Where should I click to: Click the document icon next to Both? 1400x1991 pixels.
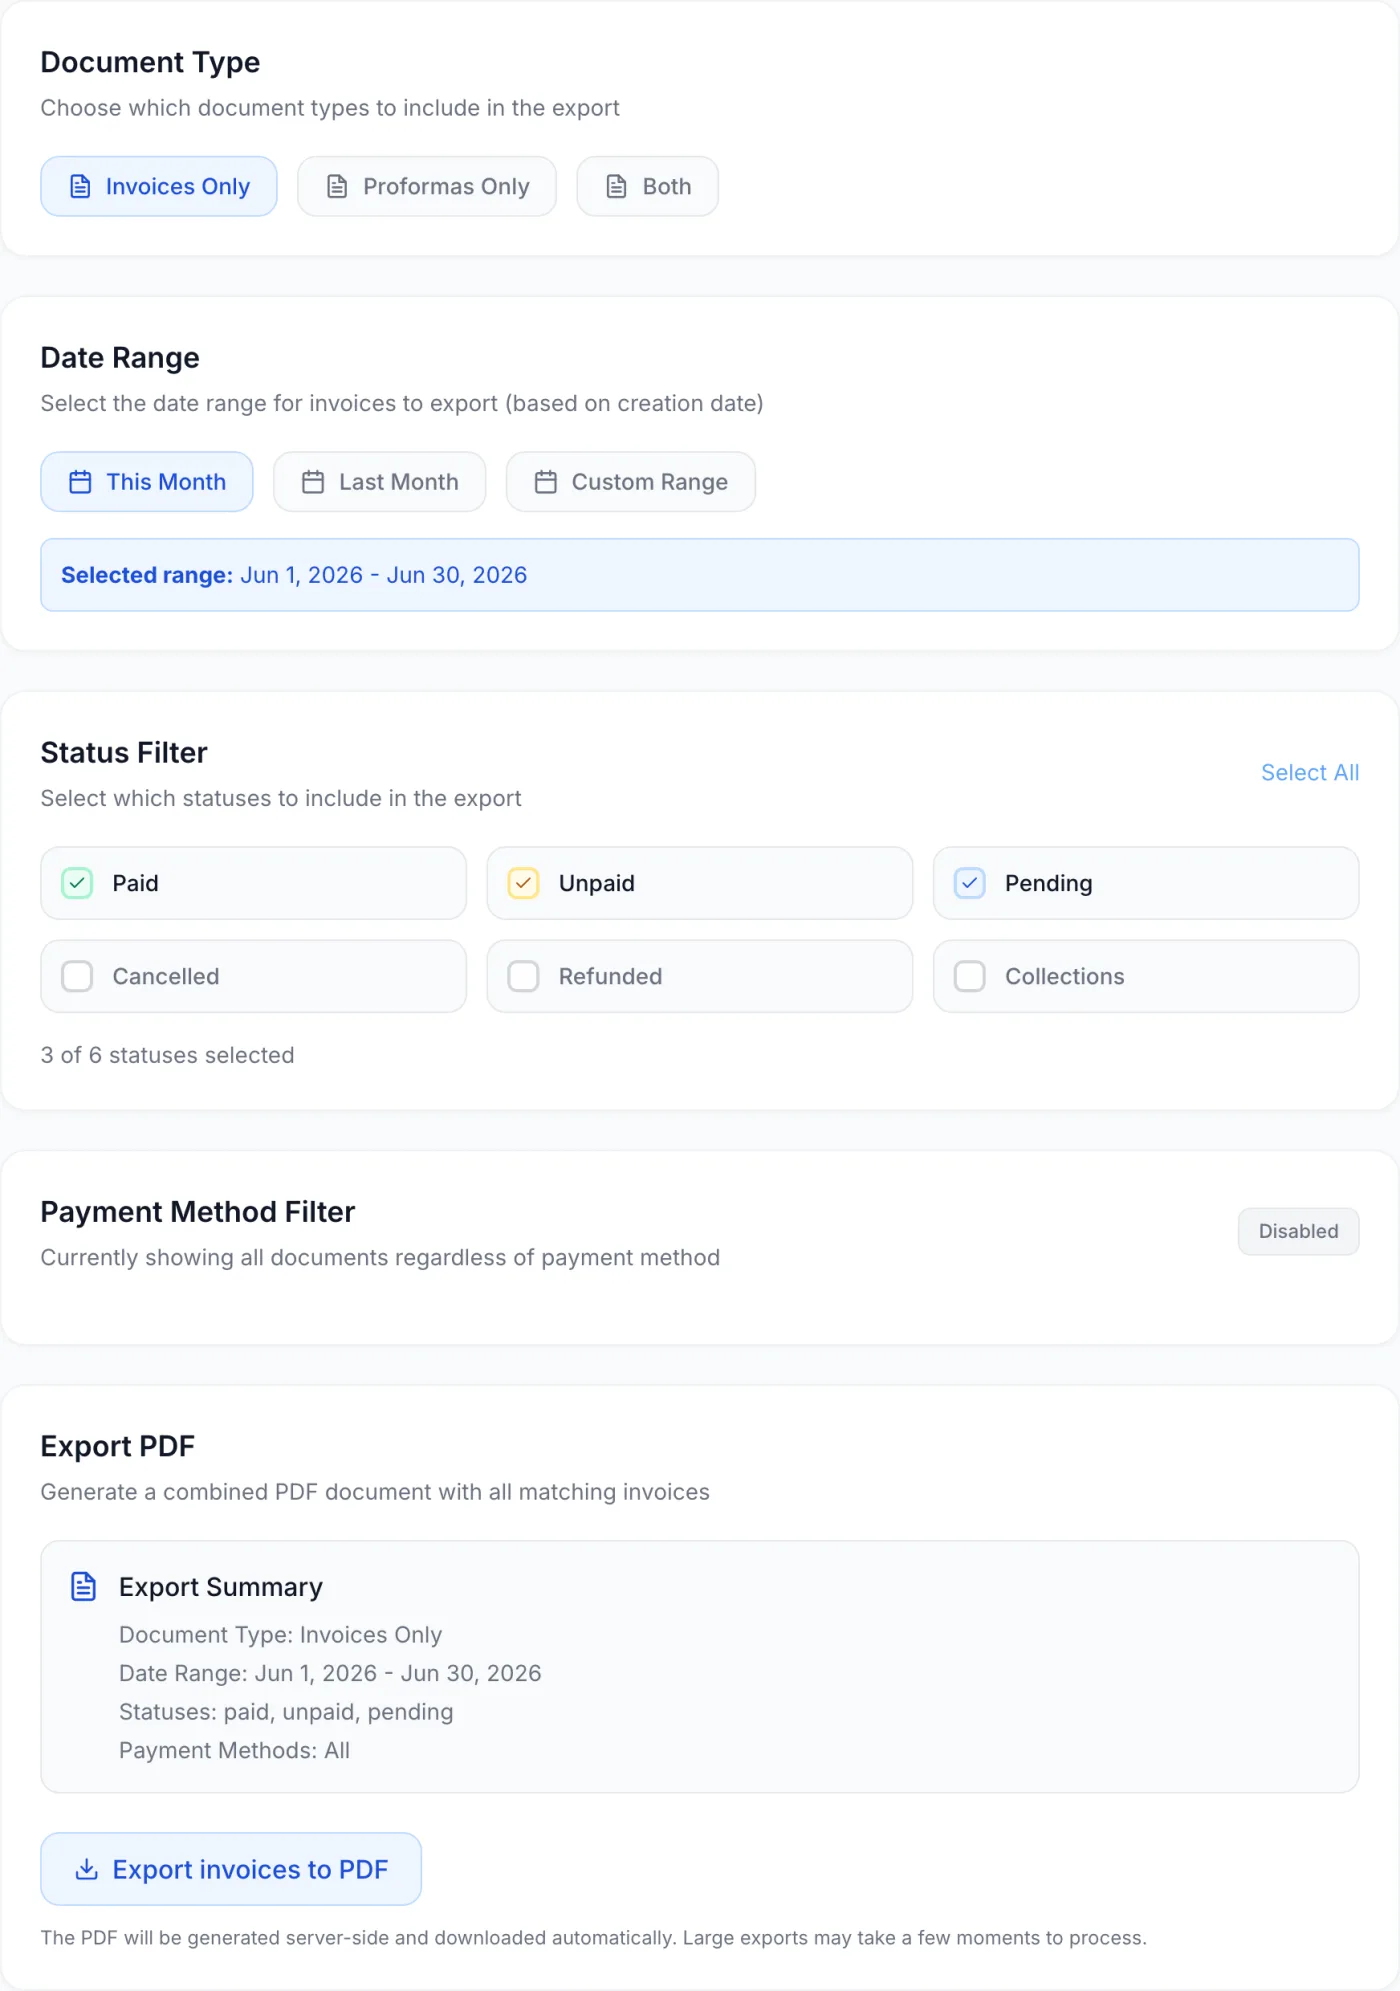(617, 186)
